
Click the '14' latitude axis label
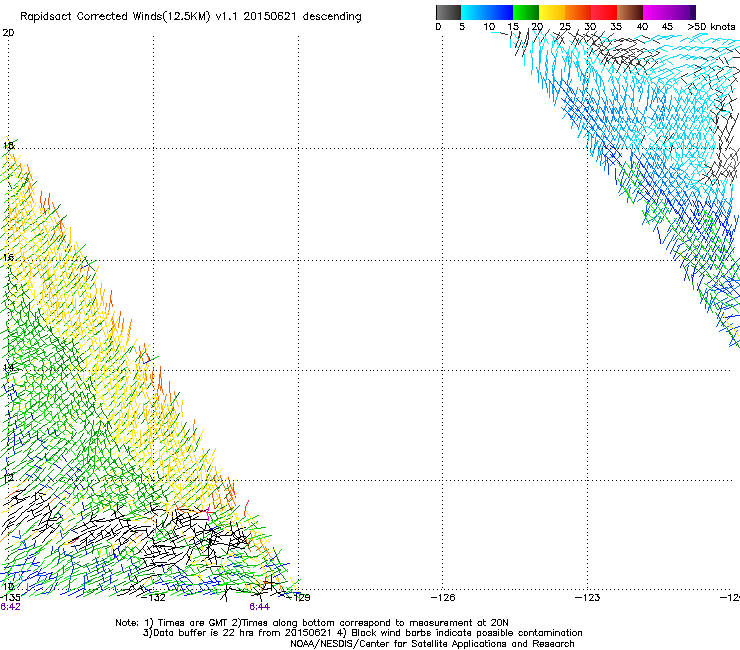coord(8,368)
